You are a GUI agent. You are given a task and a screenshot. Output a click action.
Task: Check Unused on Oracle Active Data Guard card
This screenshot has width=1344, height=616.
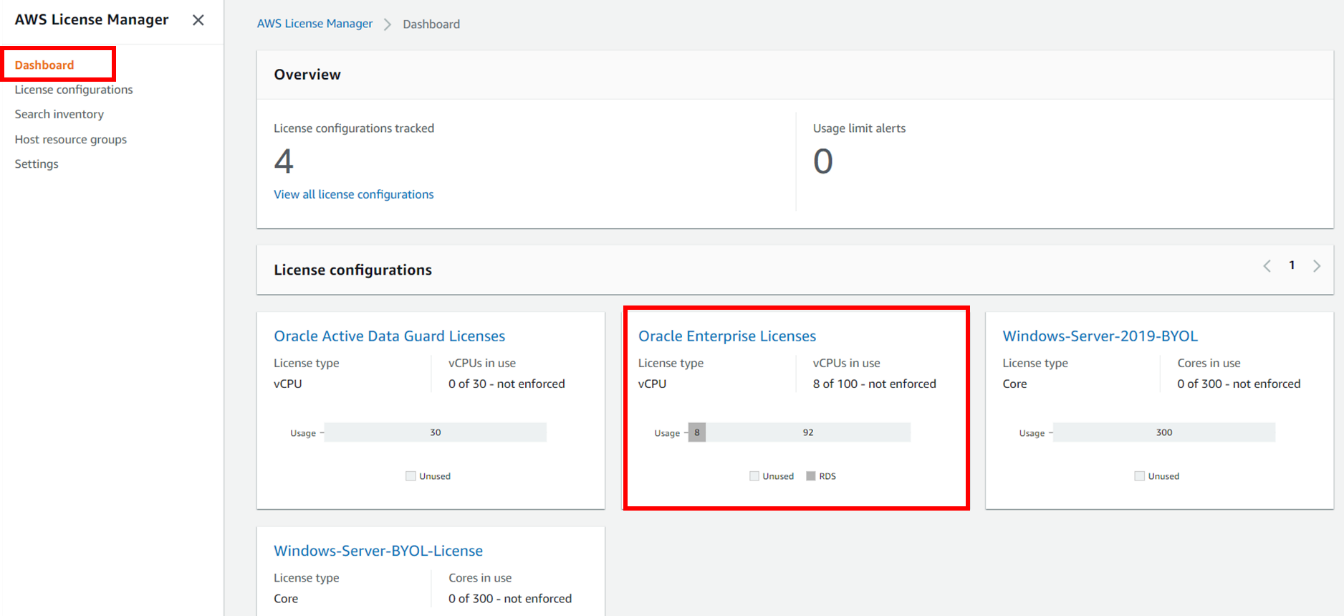click(411, 476)
